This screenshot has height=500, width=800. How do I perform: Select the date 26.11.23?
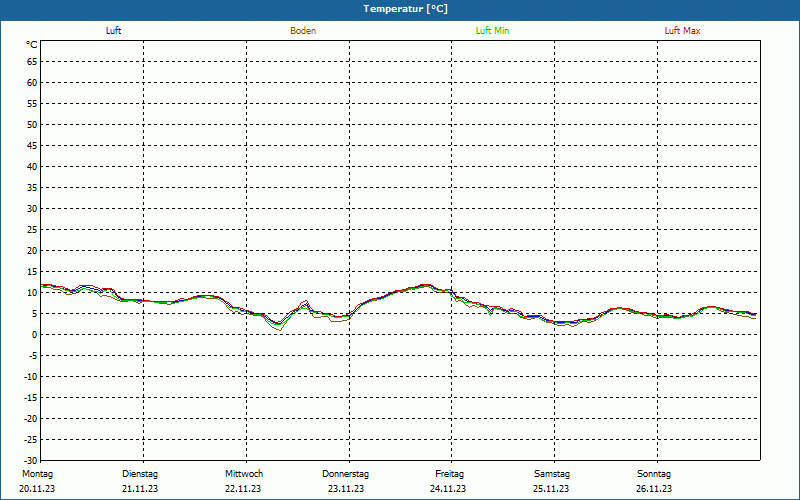654,489
